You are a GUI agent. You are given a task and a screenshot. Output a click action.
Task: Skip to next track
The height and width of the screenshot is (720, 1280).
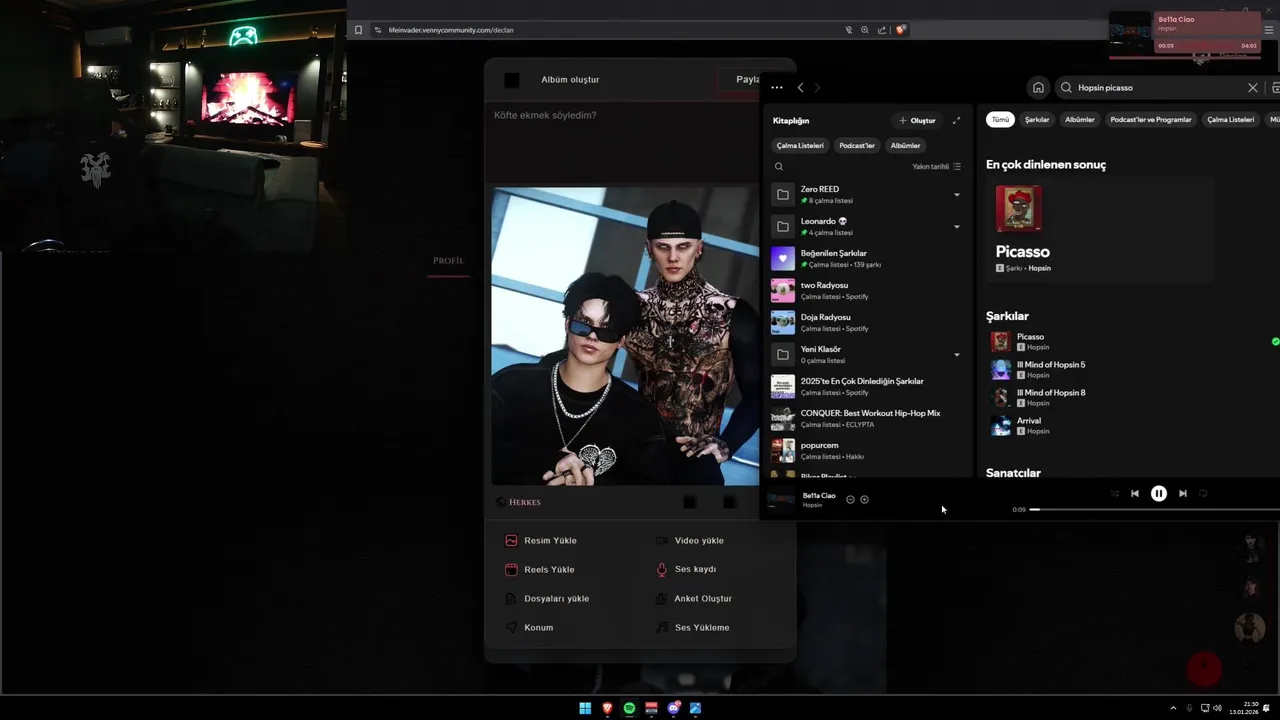point(1183,493)
